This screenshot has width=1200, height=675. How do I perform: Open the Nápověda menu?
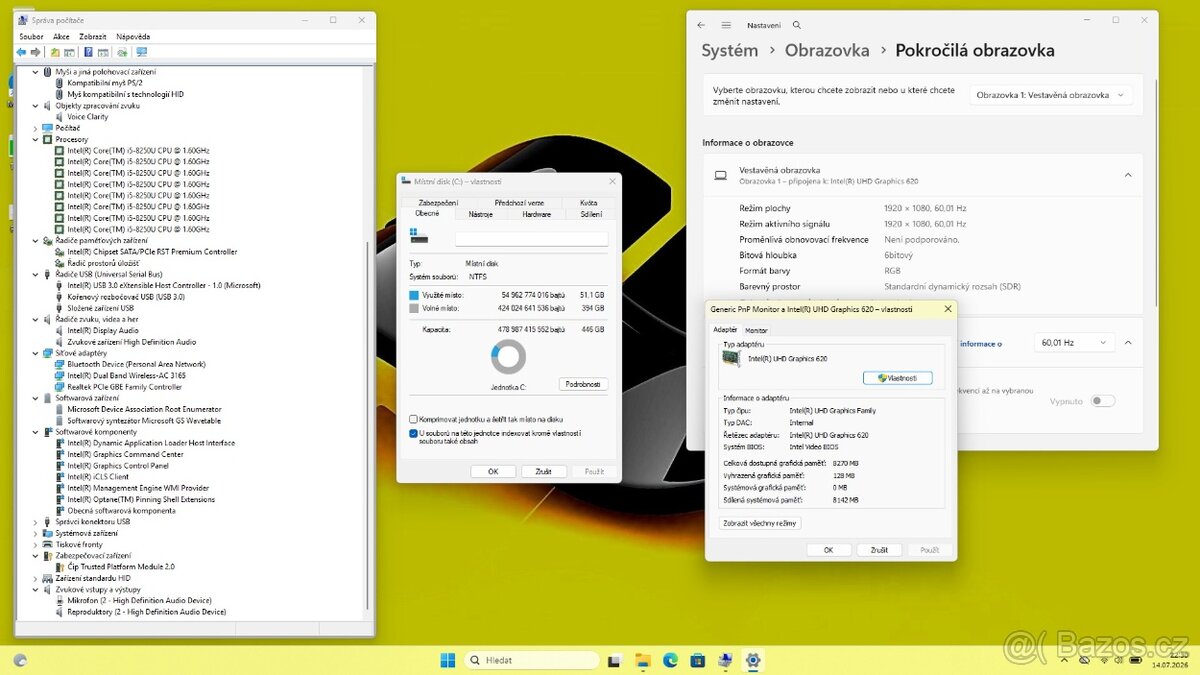point(133,36)
